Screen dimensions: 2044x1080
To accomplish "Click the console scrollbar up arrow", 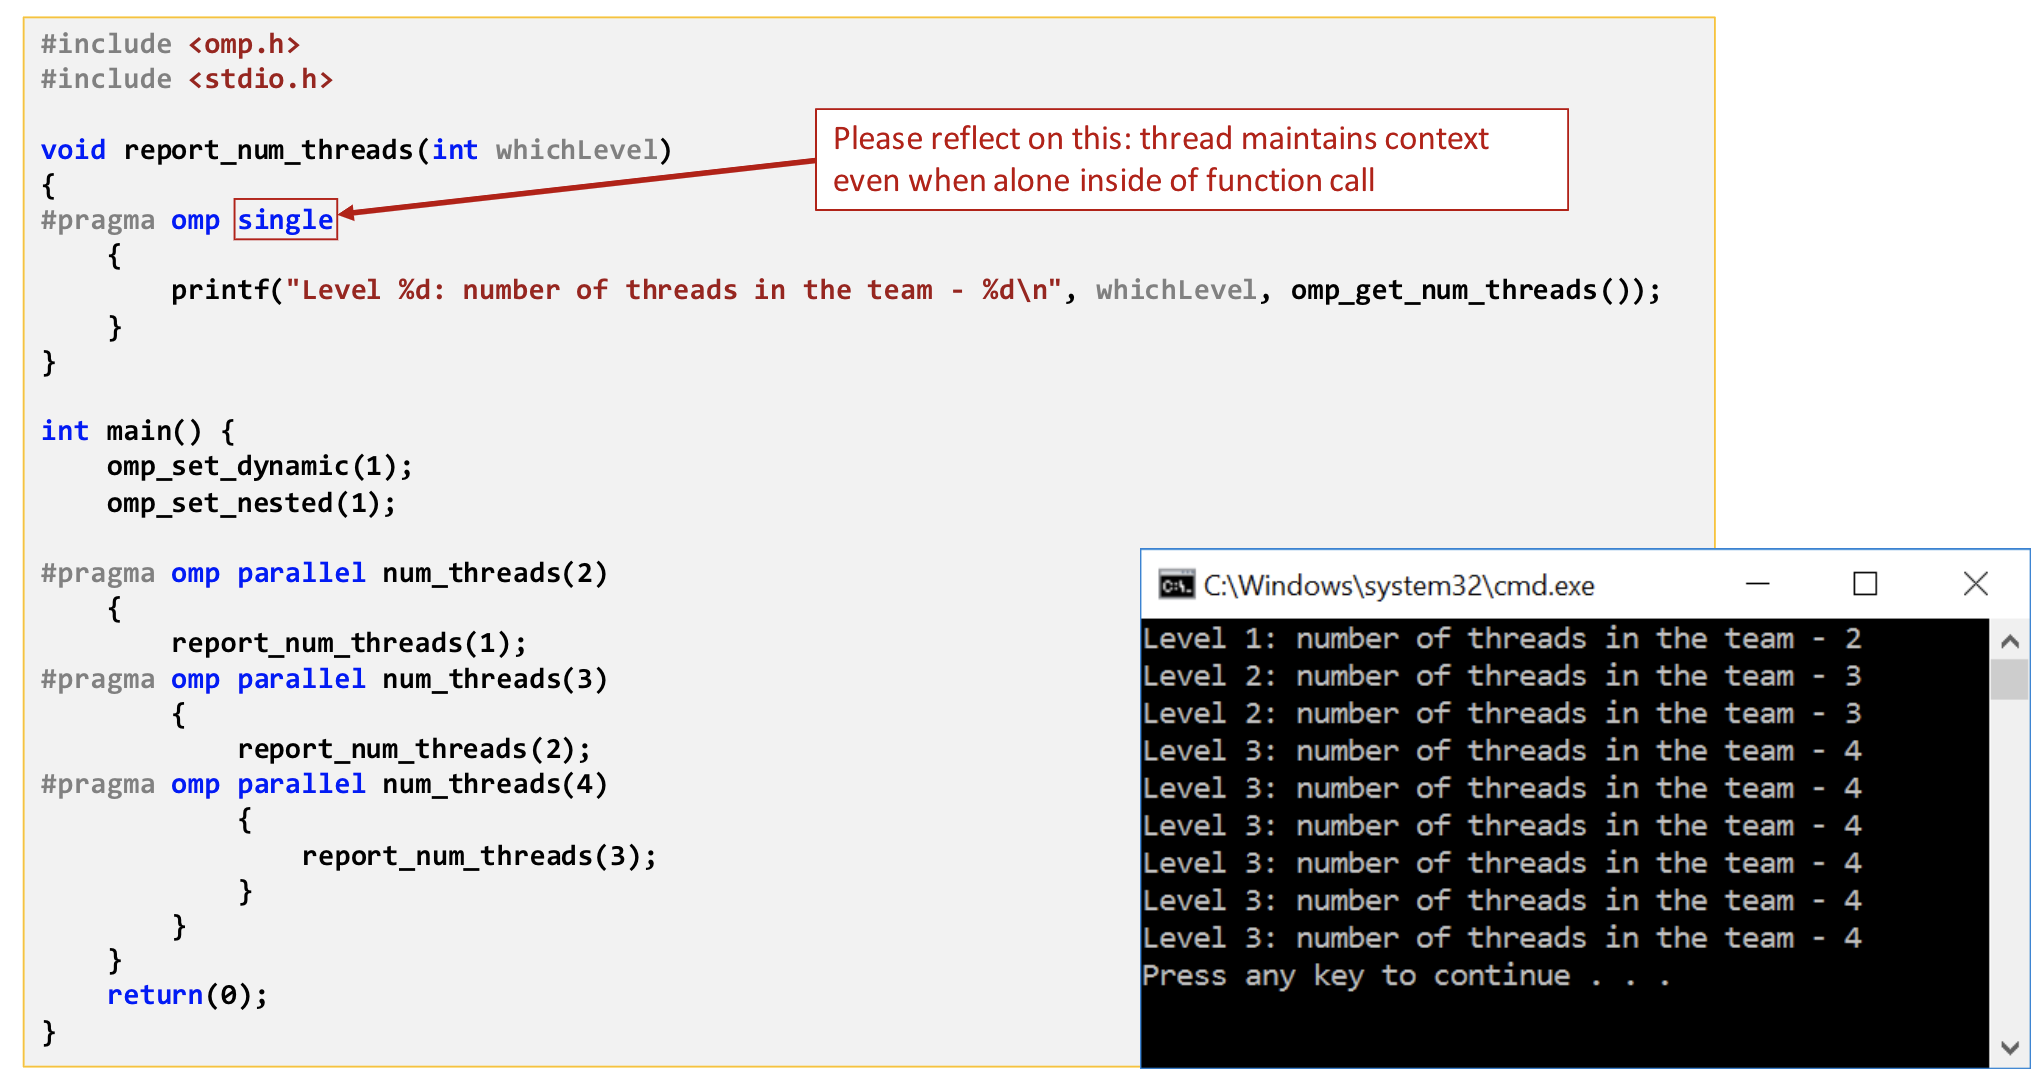I will pos(2010,641).
